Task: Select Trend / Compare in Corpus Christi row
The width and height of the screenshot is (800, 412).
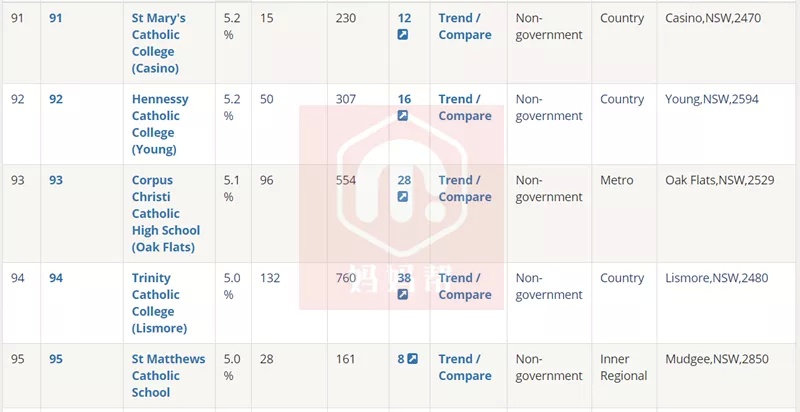Action: [x=465, y=189]
